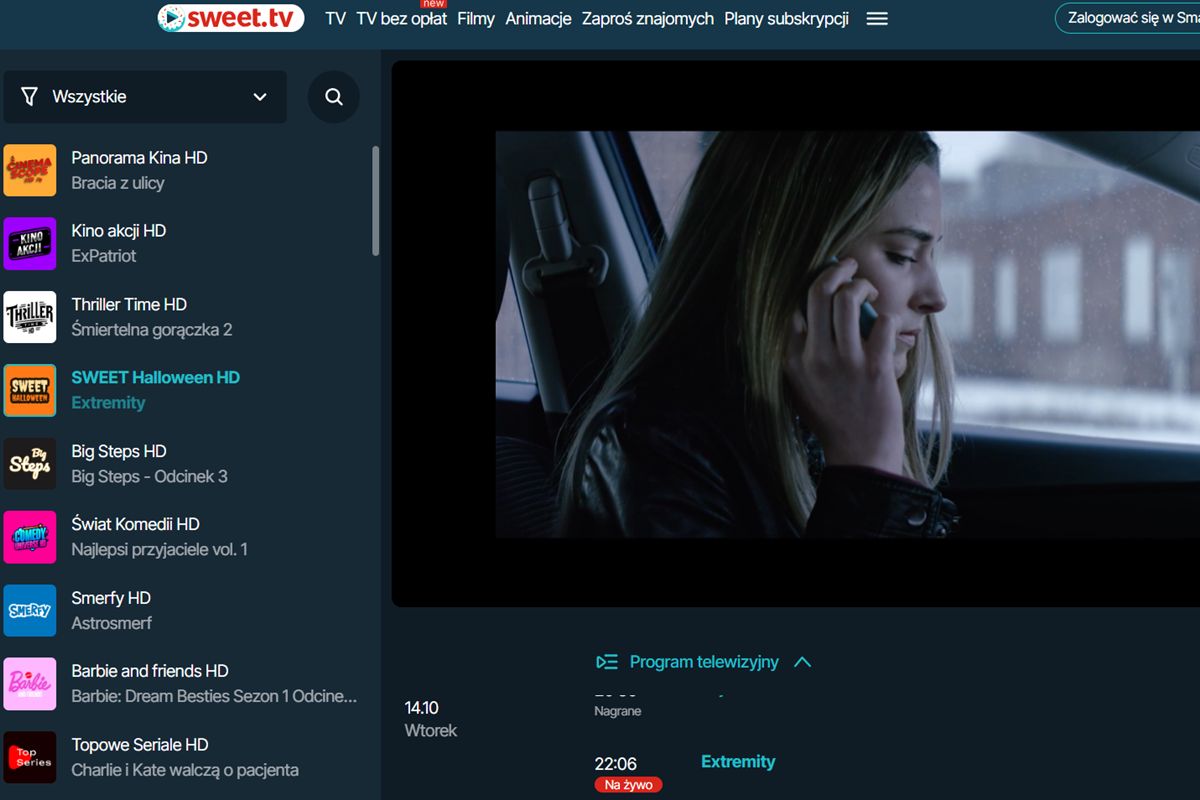Select the Barbie and friends channel logo

30,684
